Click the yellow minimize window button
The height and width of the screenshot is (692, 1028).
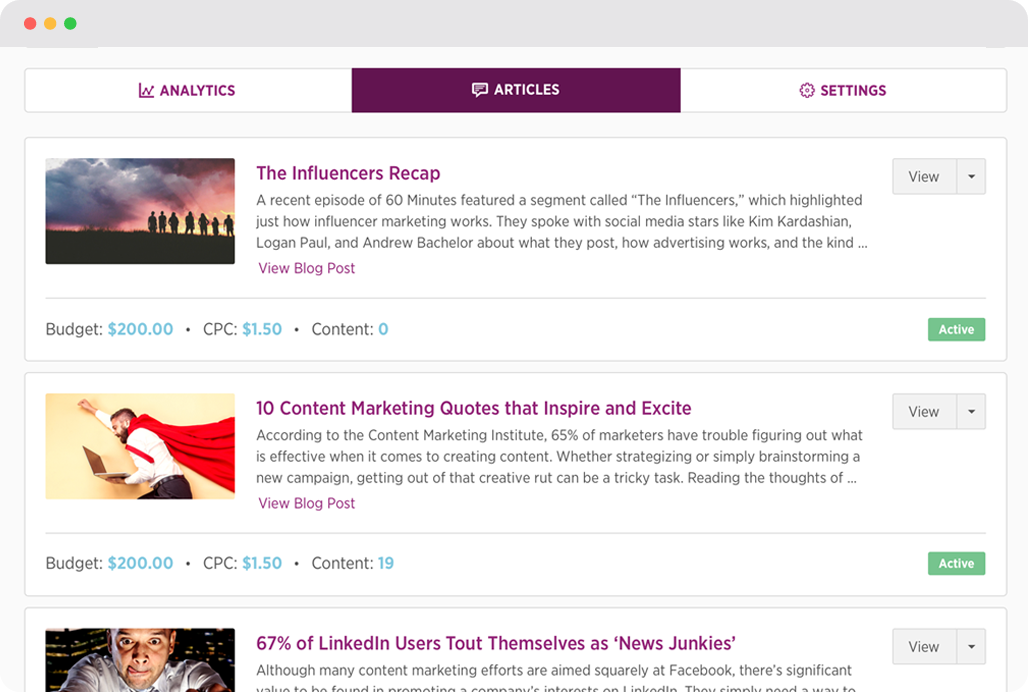[50, 24]
